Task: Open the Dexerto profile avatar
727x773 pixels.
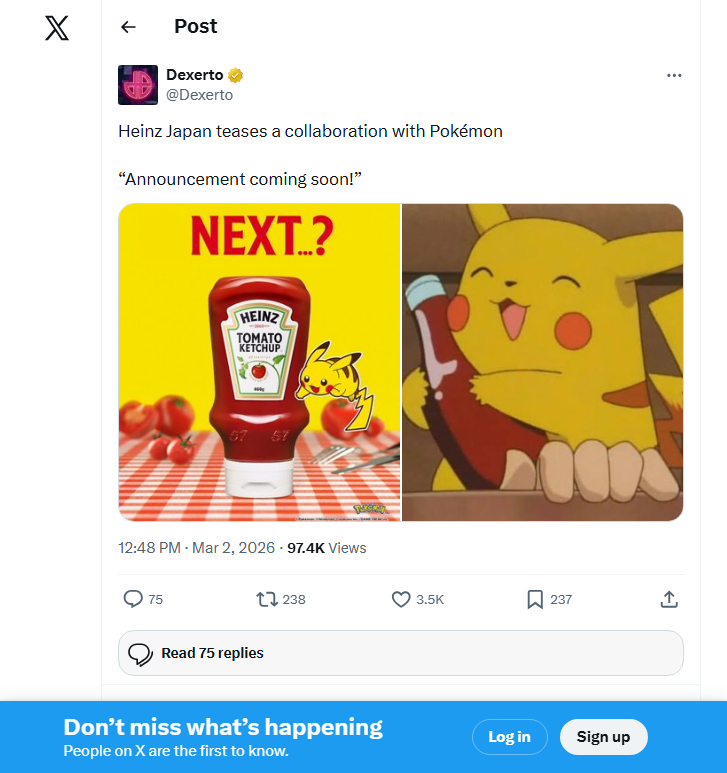Action: coord(137,85)
